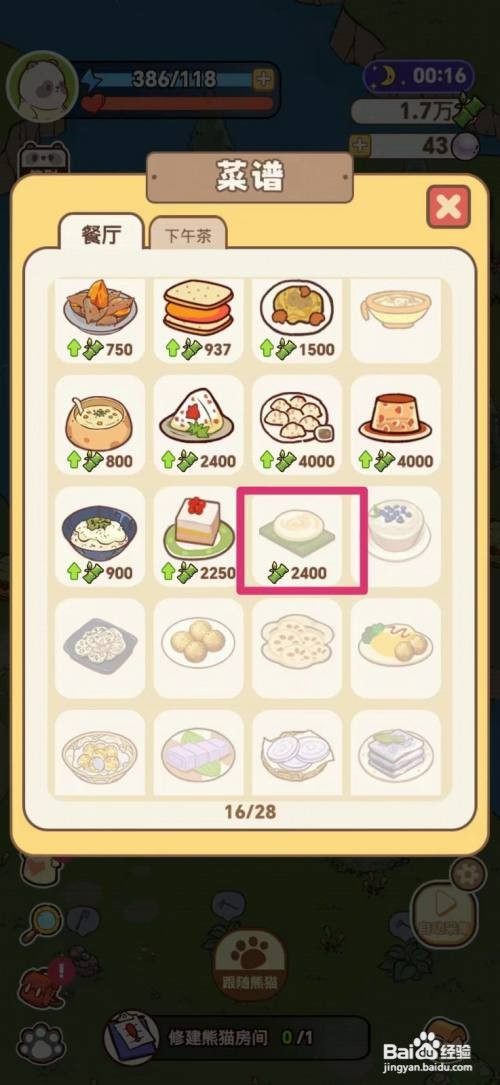The height and width of the screenshot is (1085, 500).
Task: Upgrade the curry rice dish (1500)
Action: point(297,320)
